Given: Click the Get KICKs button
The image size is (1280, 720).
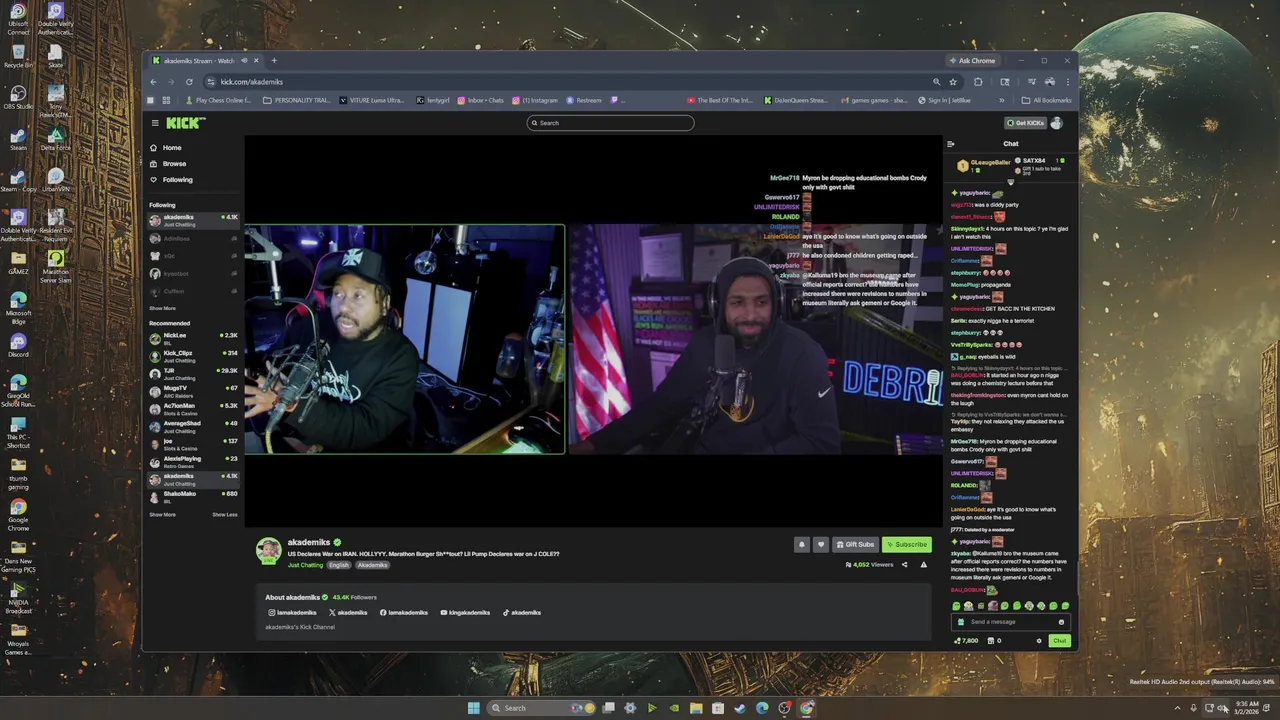Looking at the screenshot, I should [x=1025, y=123].
